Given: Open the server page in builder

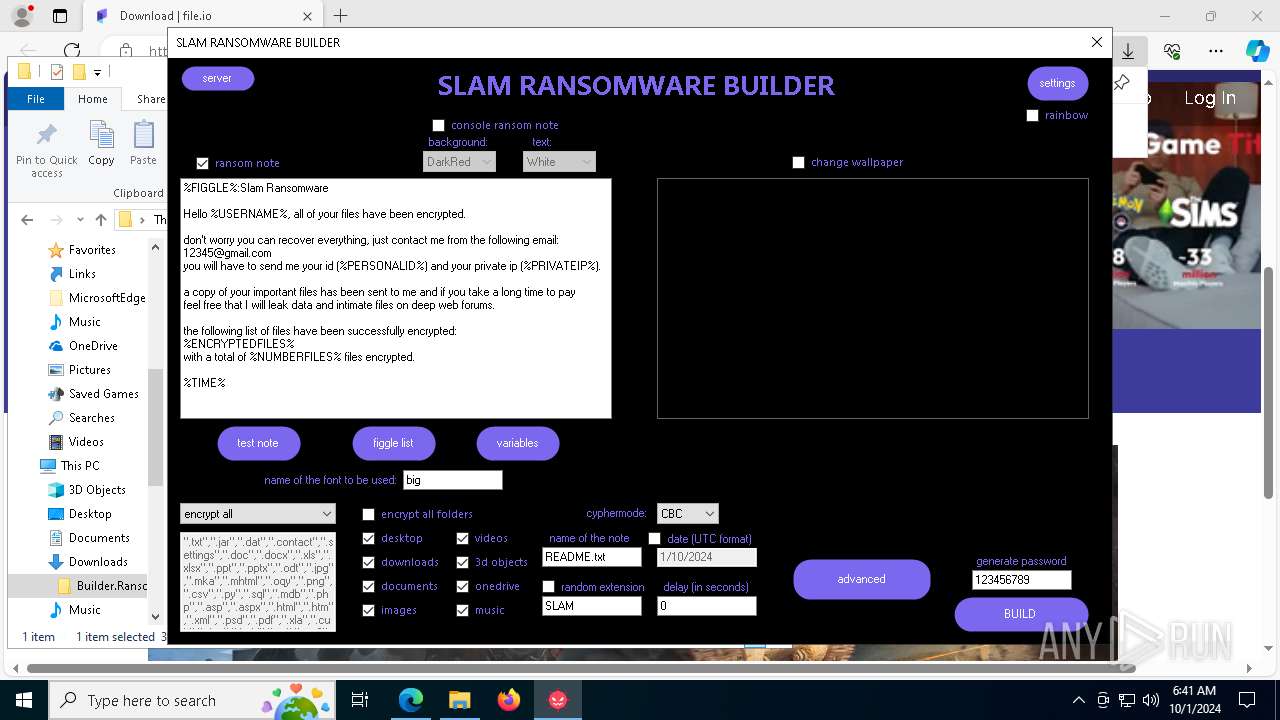Looking at the screenshot, I should pyautogui.click(x=218, y=79).
